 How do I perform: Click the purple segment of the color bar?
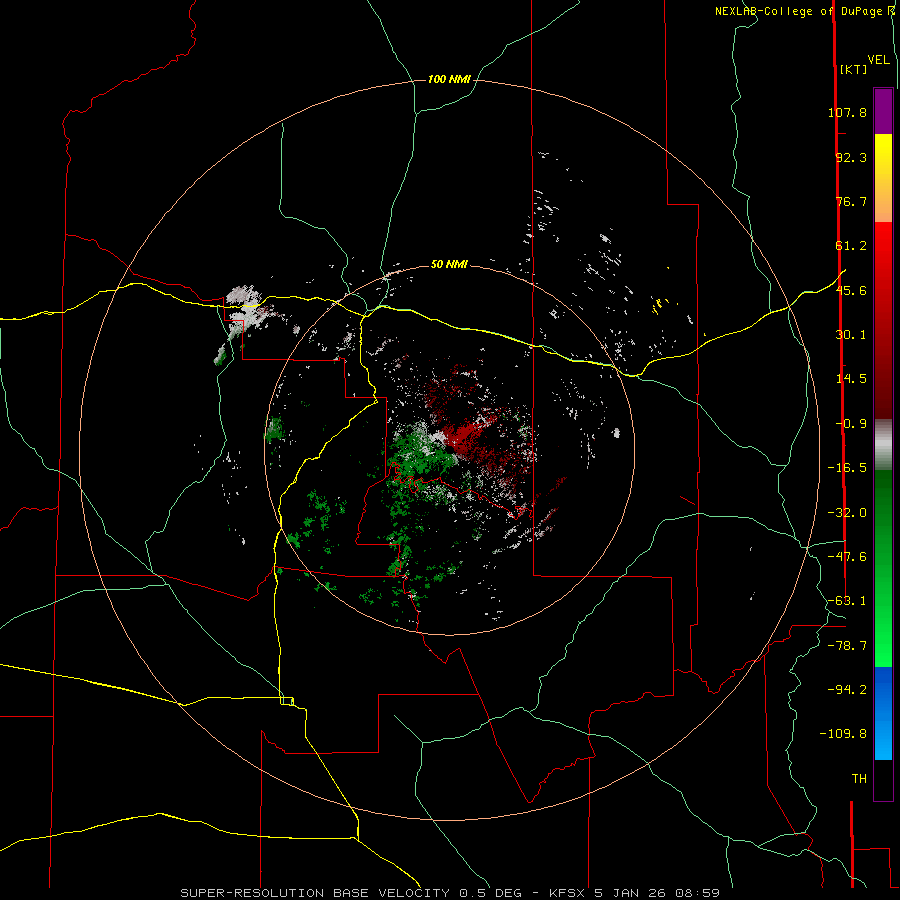click(x=883, y=111)
